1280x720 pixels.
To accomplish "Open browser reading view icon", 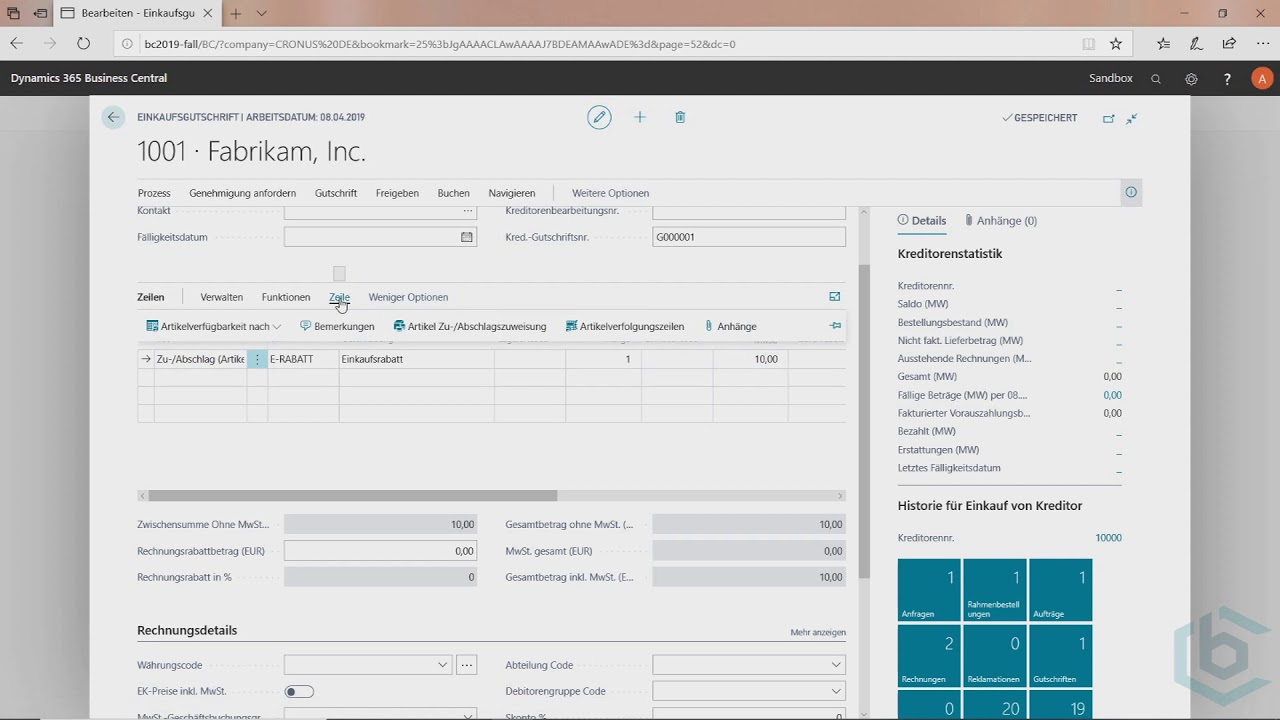I will 1089,44.
